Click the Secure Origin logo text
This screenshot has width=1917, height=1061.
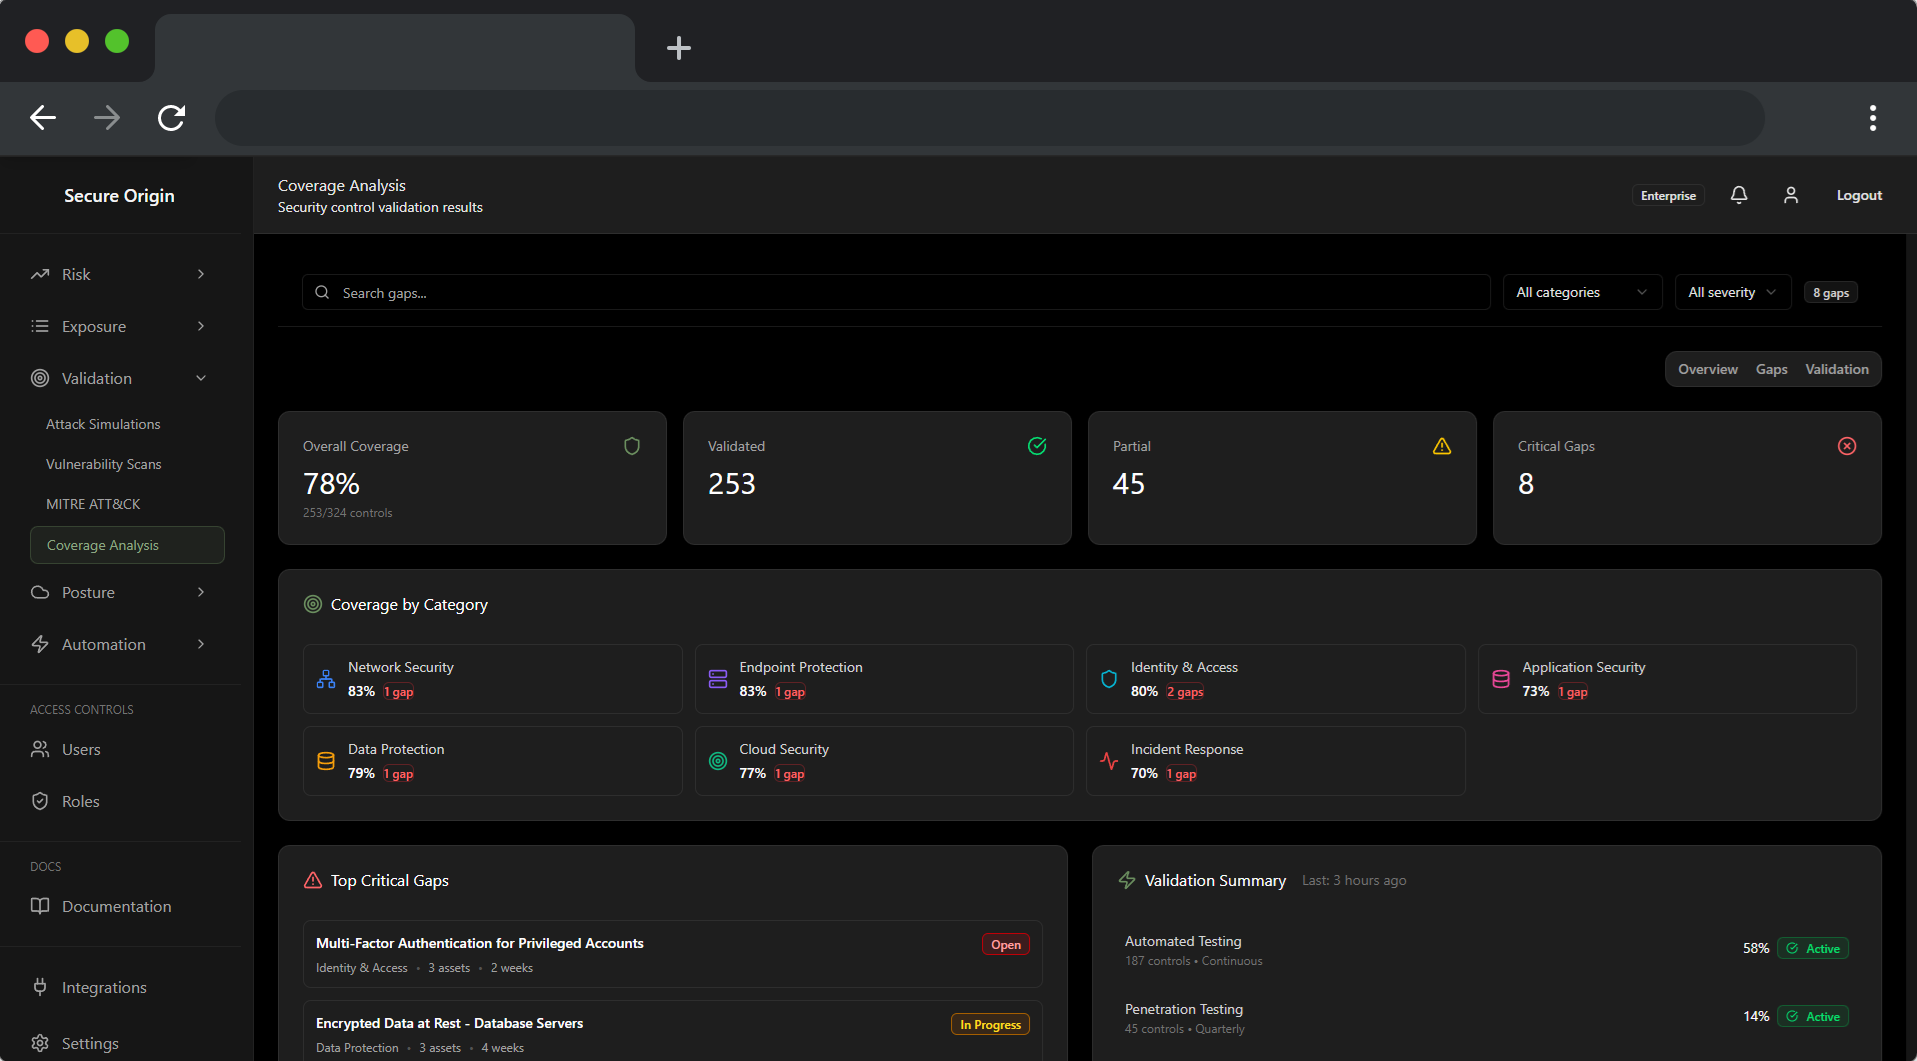tap(119, 196)
